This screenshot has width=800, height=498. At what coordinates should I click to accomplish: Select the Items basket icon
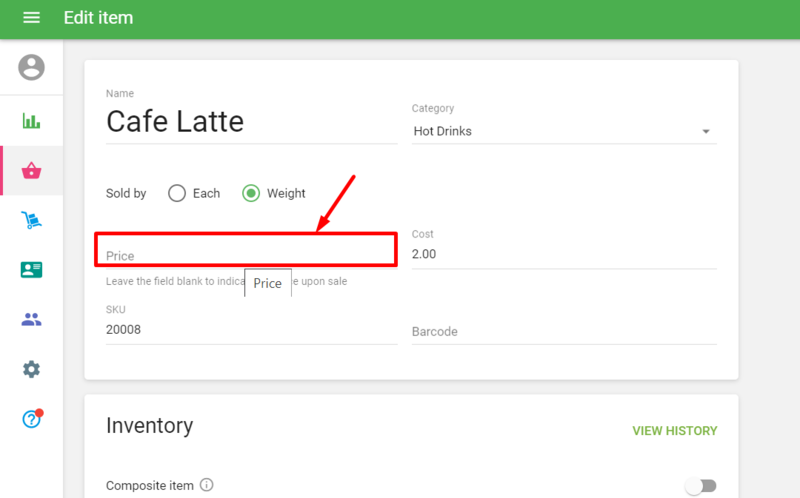(x=32, y=171)
